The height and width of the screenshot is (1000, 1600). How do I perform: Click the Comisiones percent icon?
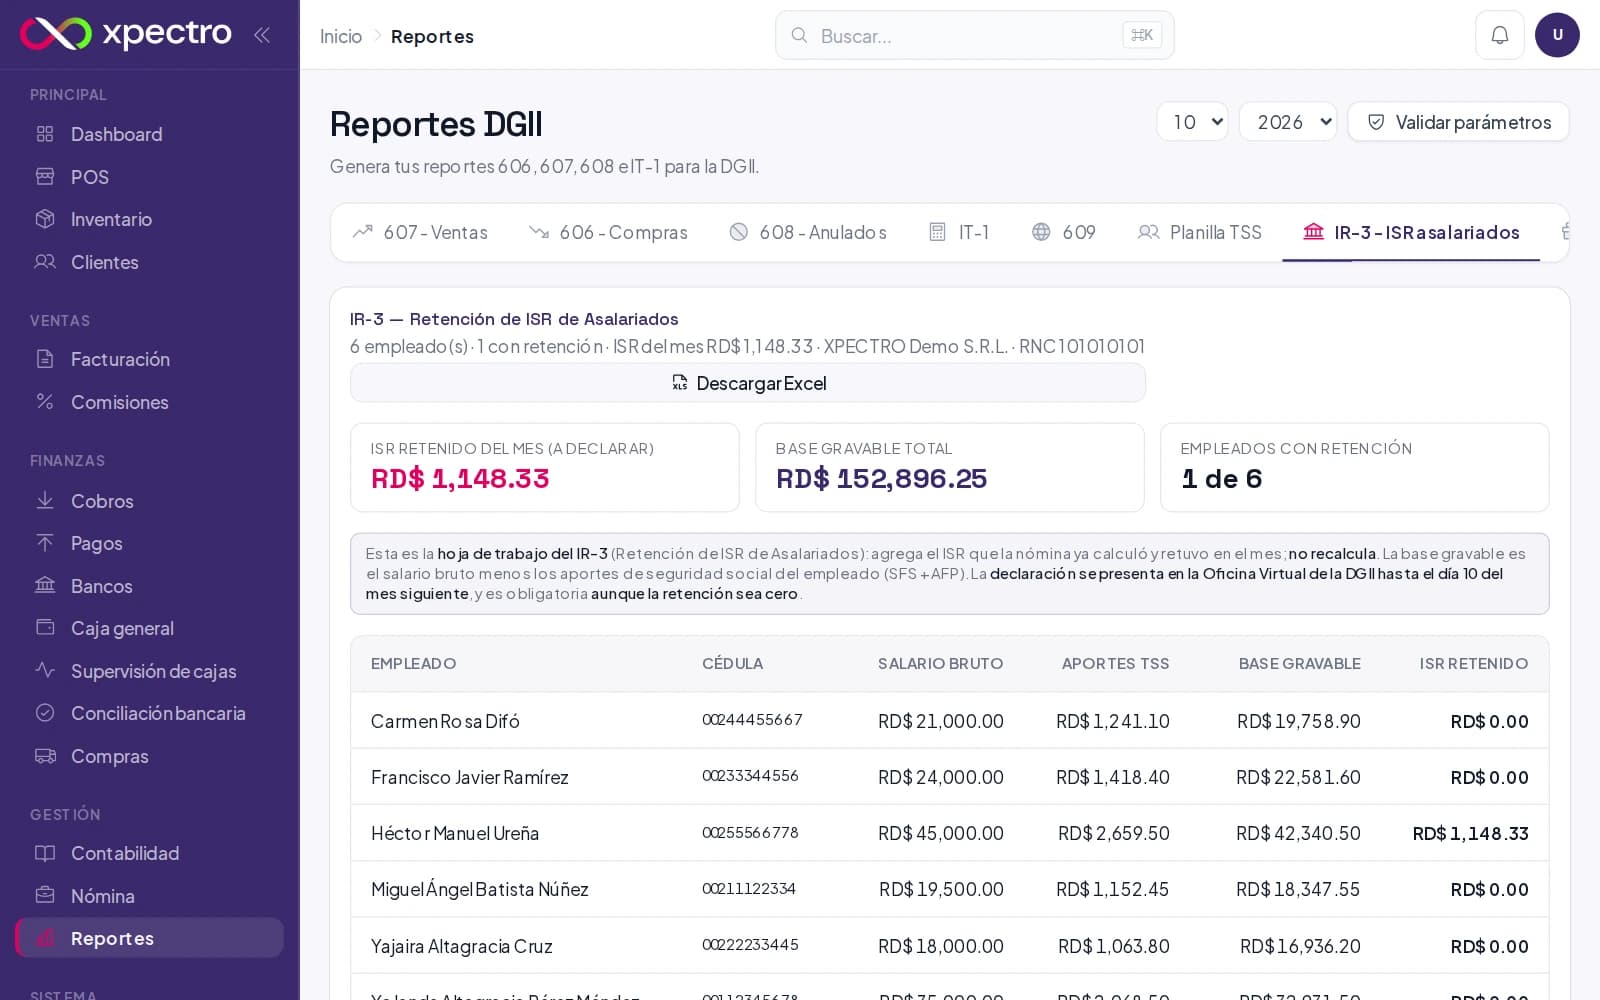pyautogui.click(x=45, y=402)
